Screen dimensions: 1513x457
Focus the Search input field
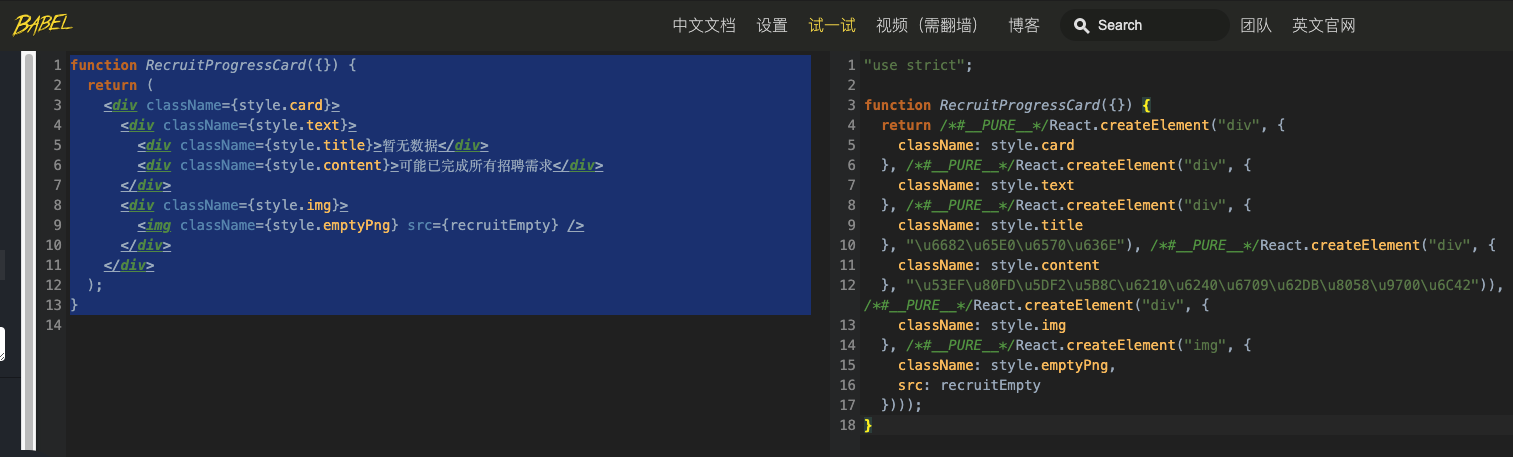click(1145, 25)
